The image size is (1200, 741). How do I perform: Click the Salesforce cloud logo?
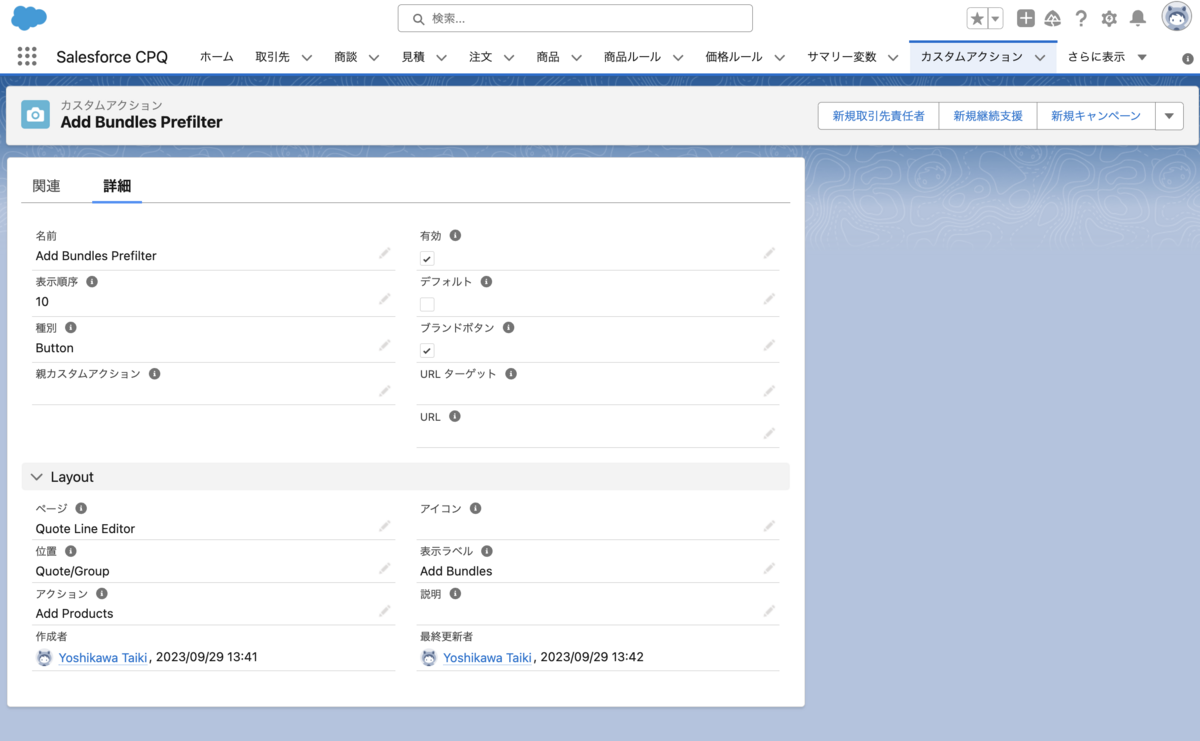pos(28,17)
